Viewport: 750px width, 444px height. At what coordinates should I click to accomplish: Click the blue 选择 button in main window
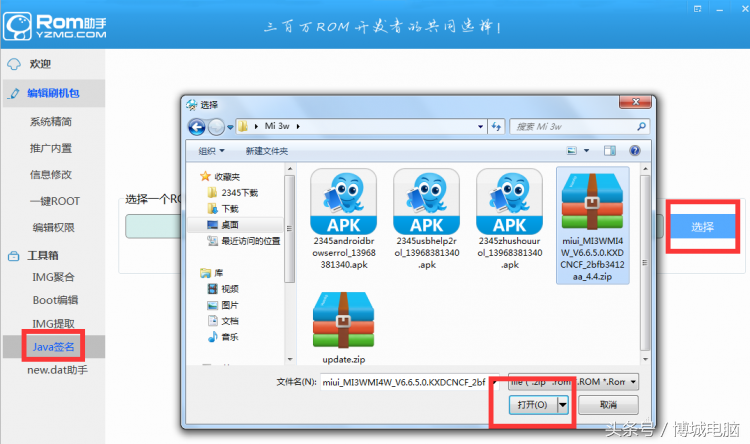[702, 227]
